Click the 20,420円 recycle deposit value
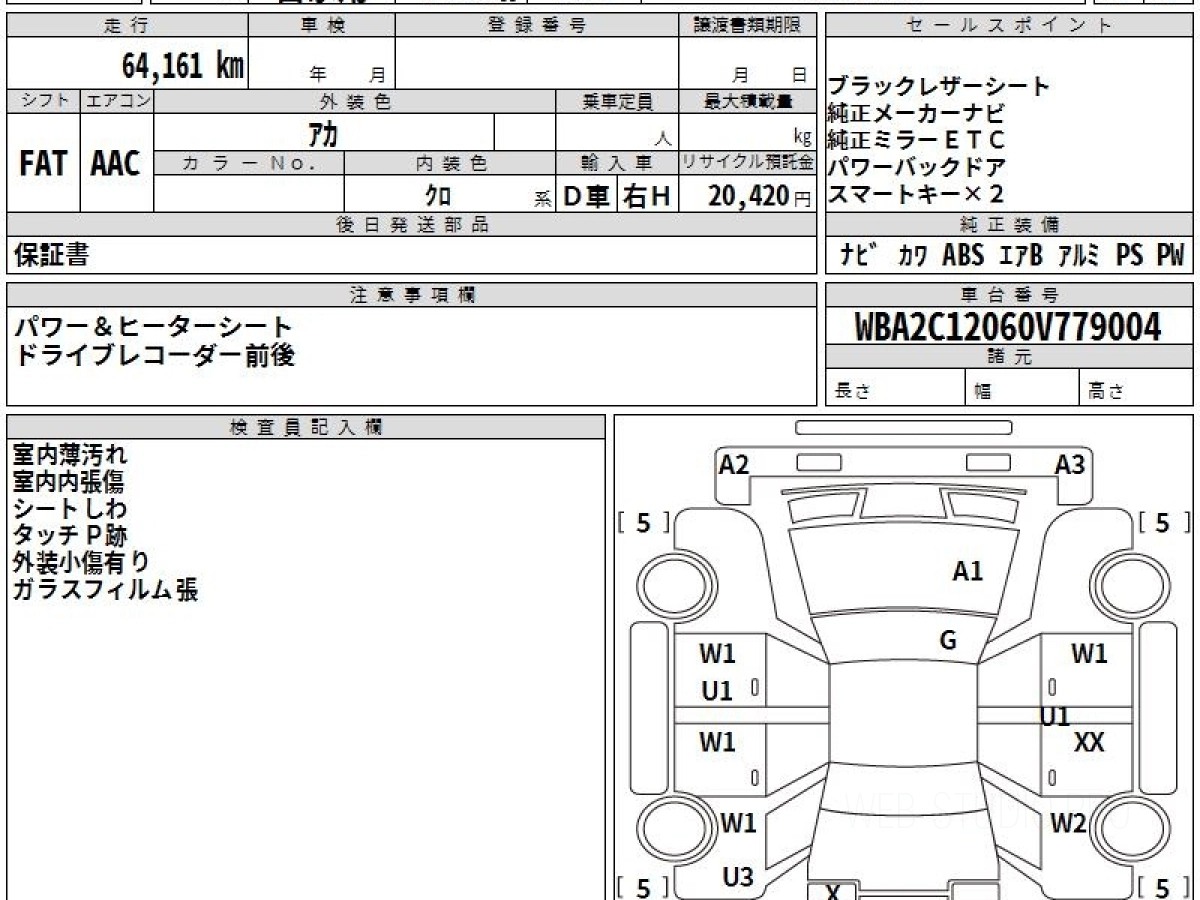The width and height of the screenshot is (1200, 900). coord(760,195)
